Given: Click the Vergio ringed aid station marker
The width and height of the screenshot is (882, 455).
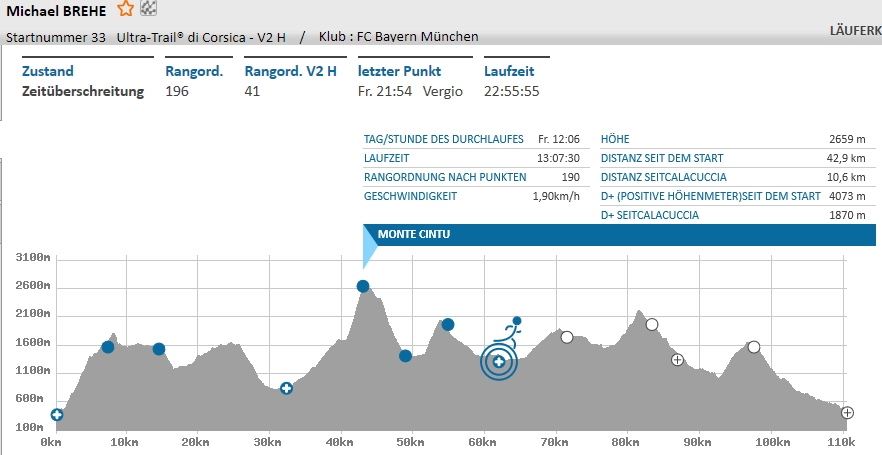Looking at the screenshot, I should tap(499, 362).
